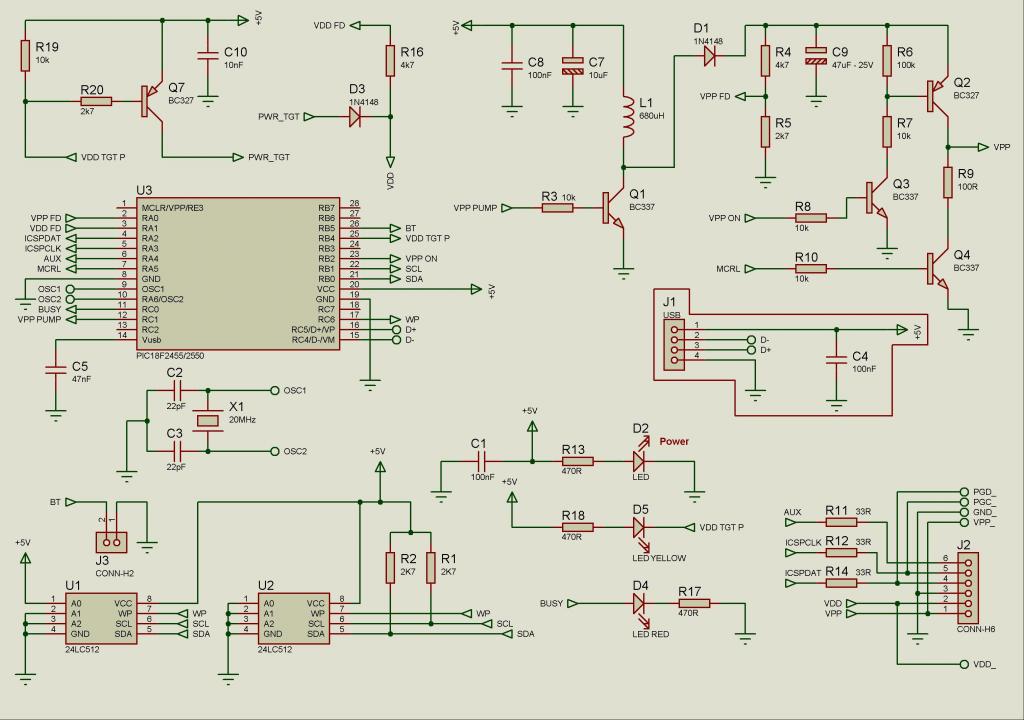1024x720 pixels.
Task: Click the VDD TGT P label at D5
Action: pos(722,527)
